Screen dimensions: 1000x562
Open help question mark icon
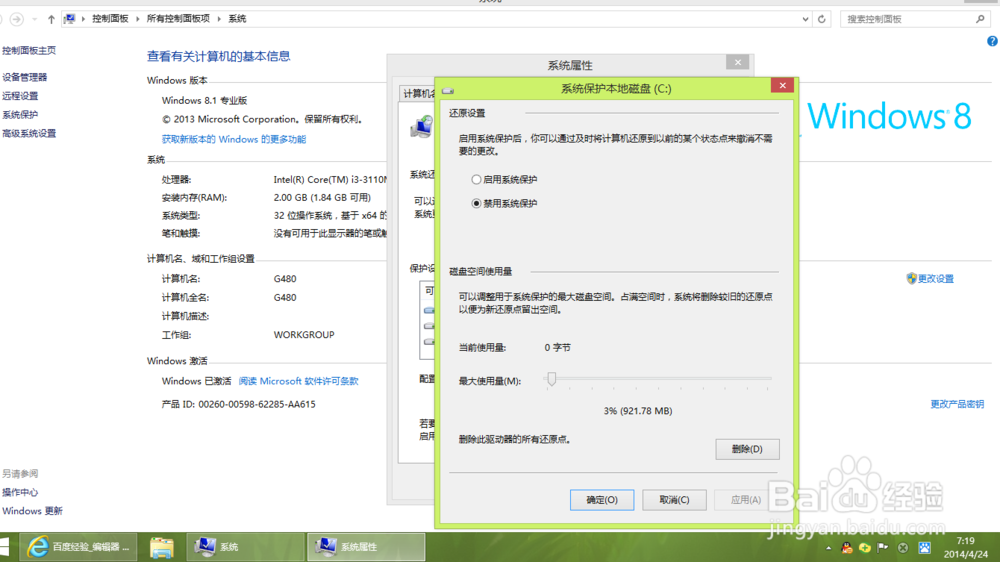pyautogui.click(x=992, y=41)
